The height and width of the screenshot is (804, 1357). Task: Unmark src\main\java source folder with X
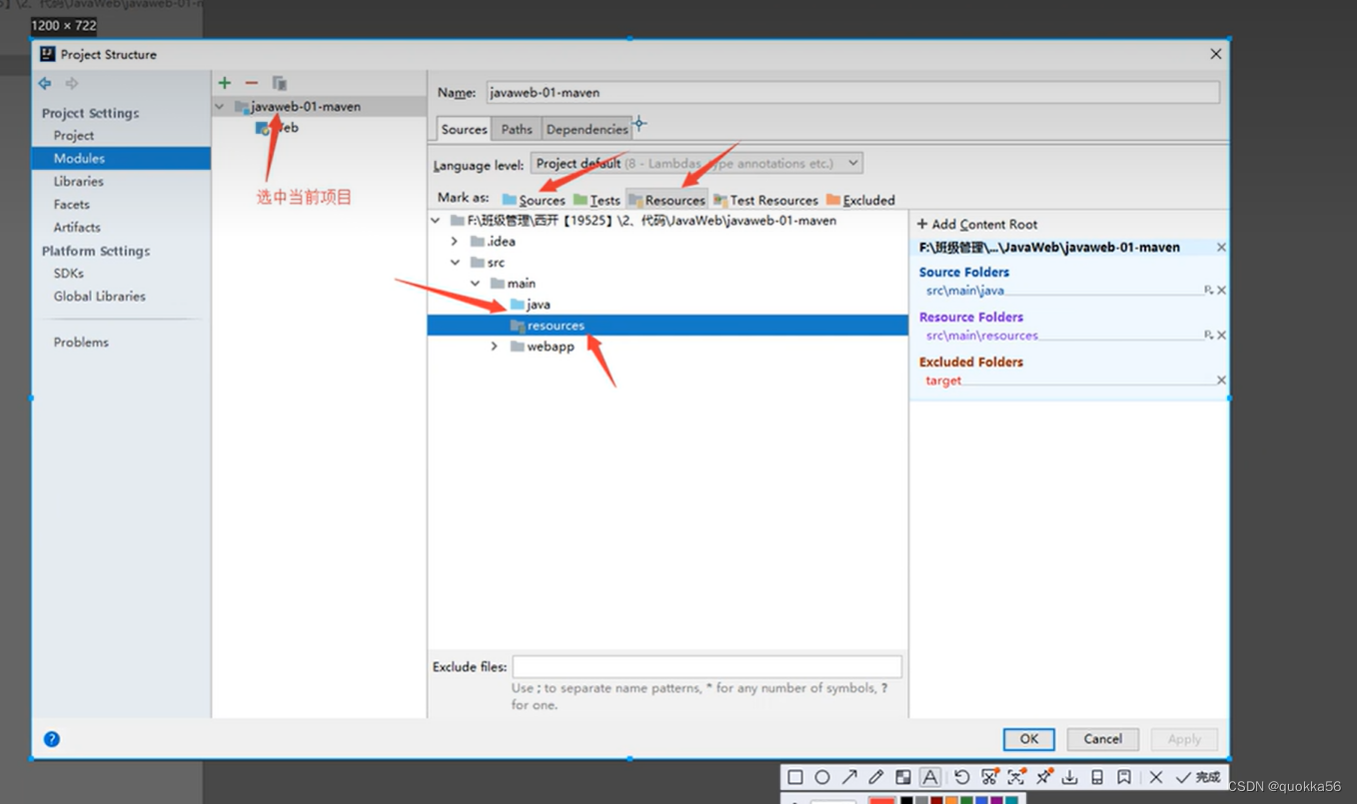coord(1221,290)
